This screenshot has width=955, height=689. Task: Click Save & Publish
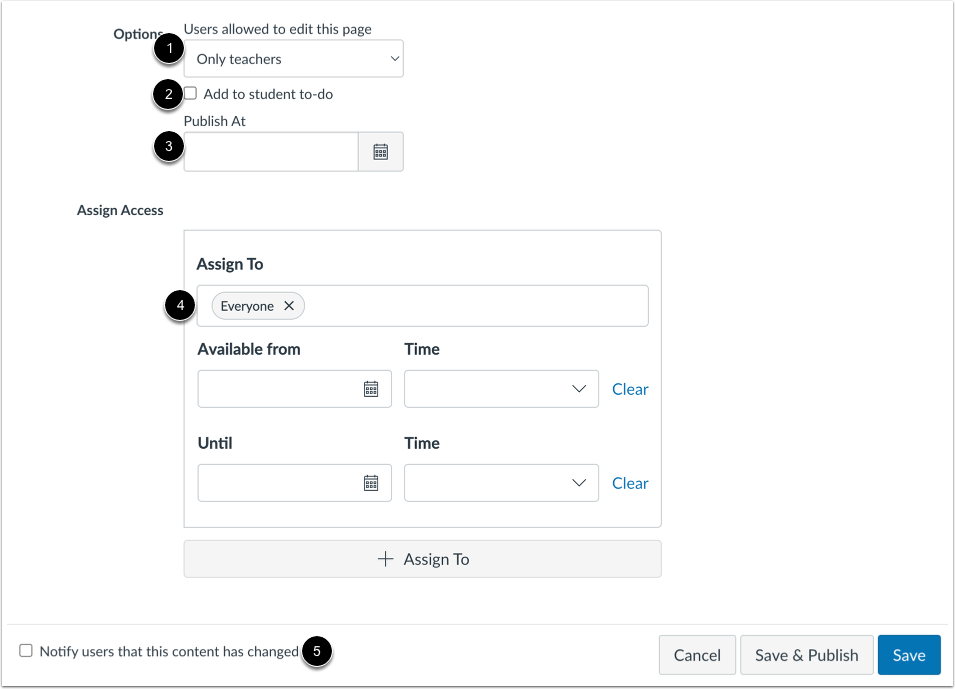[806, 655]
